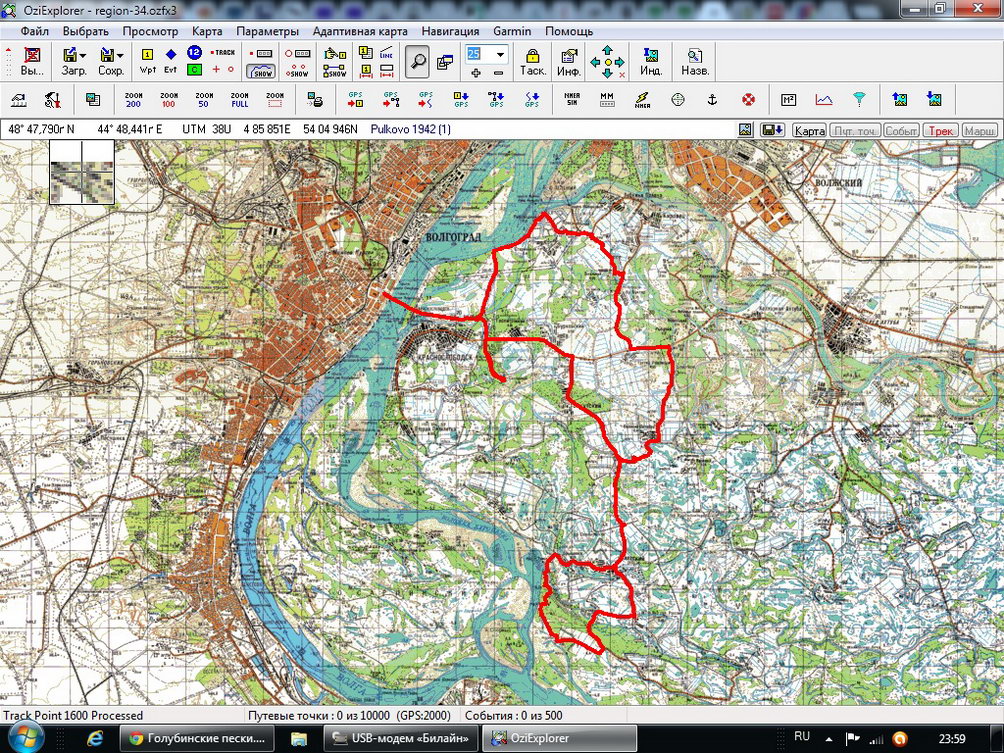Click the green C map comment icon

coord(194,70)
